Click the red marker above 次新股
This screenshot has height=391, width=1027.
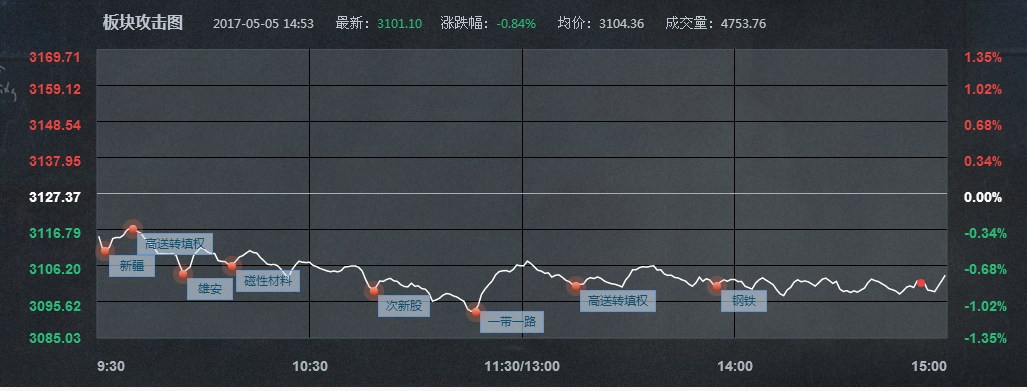[373, 290]
